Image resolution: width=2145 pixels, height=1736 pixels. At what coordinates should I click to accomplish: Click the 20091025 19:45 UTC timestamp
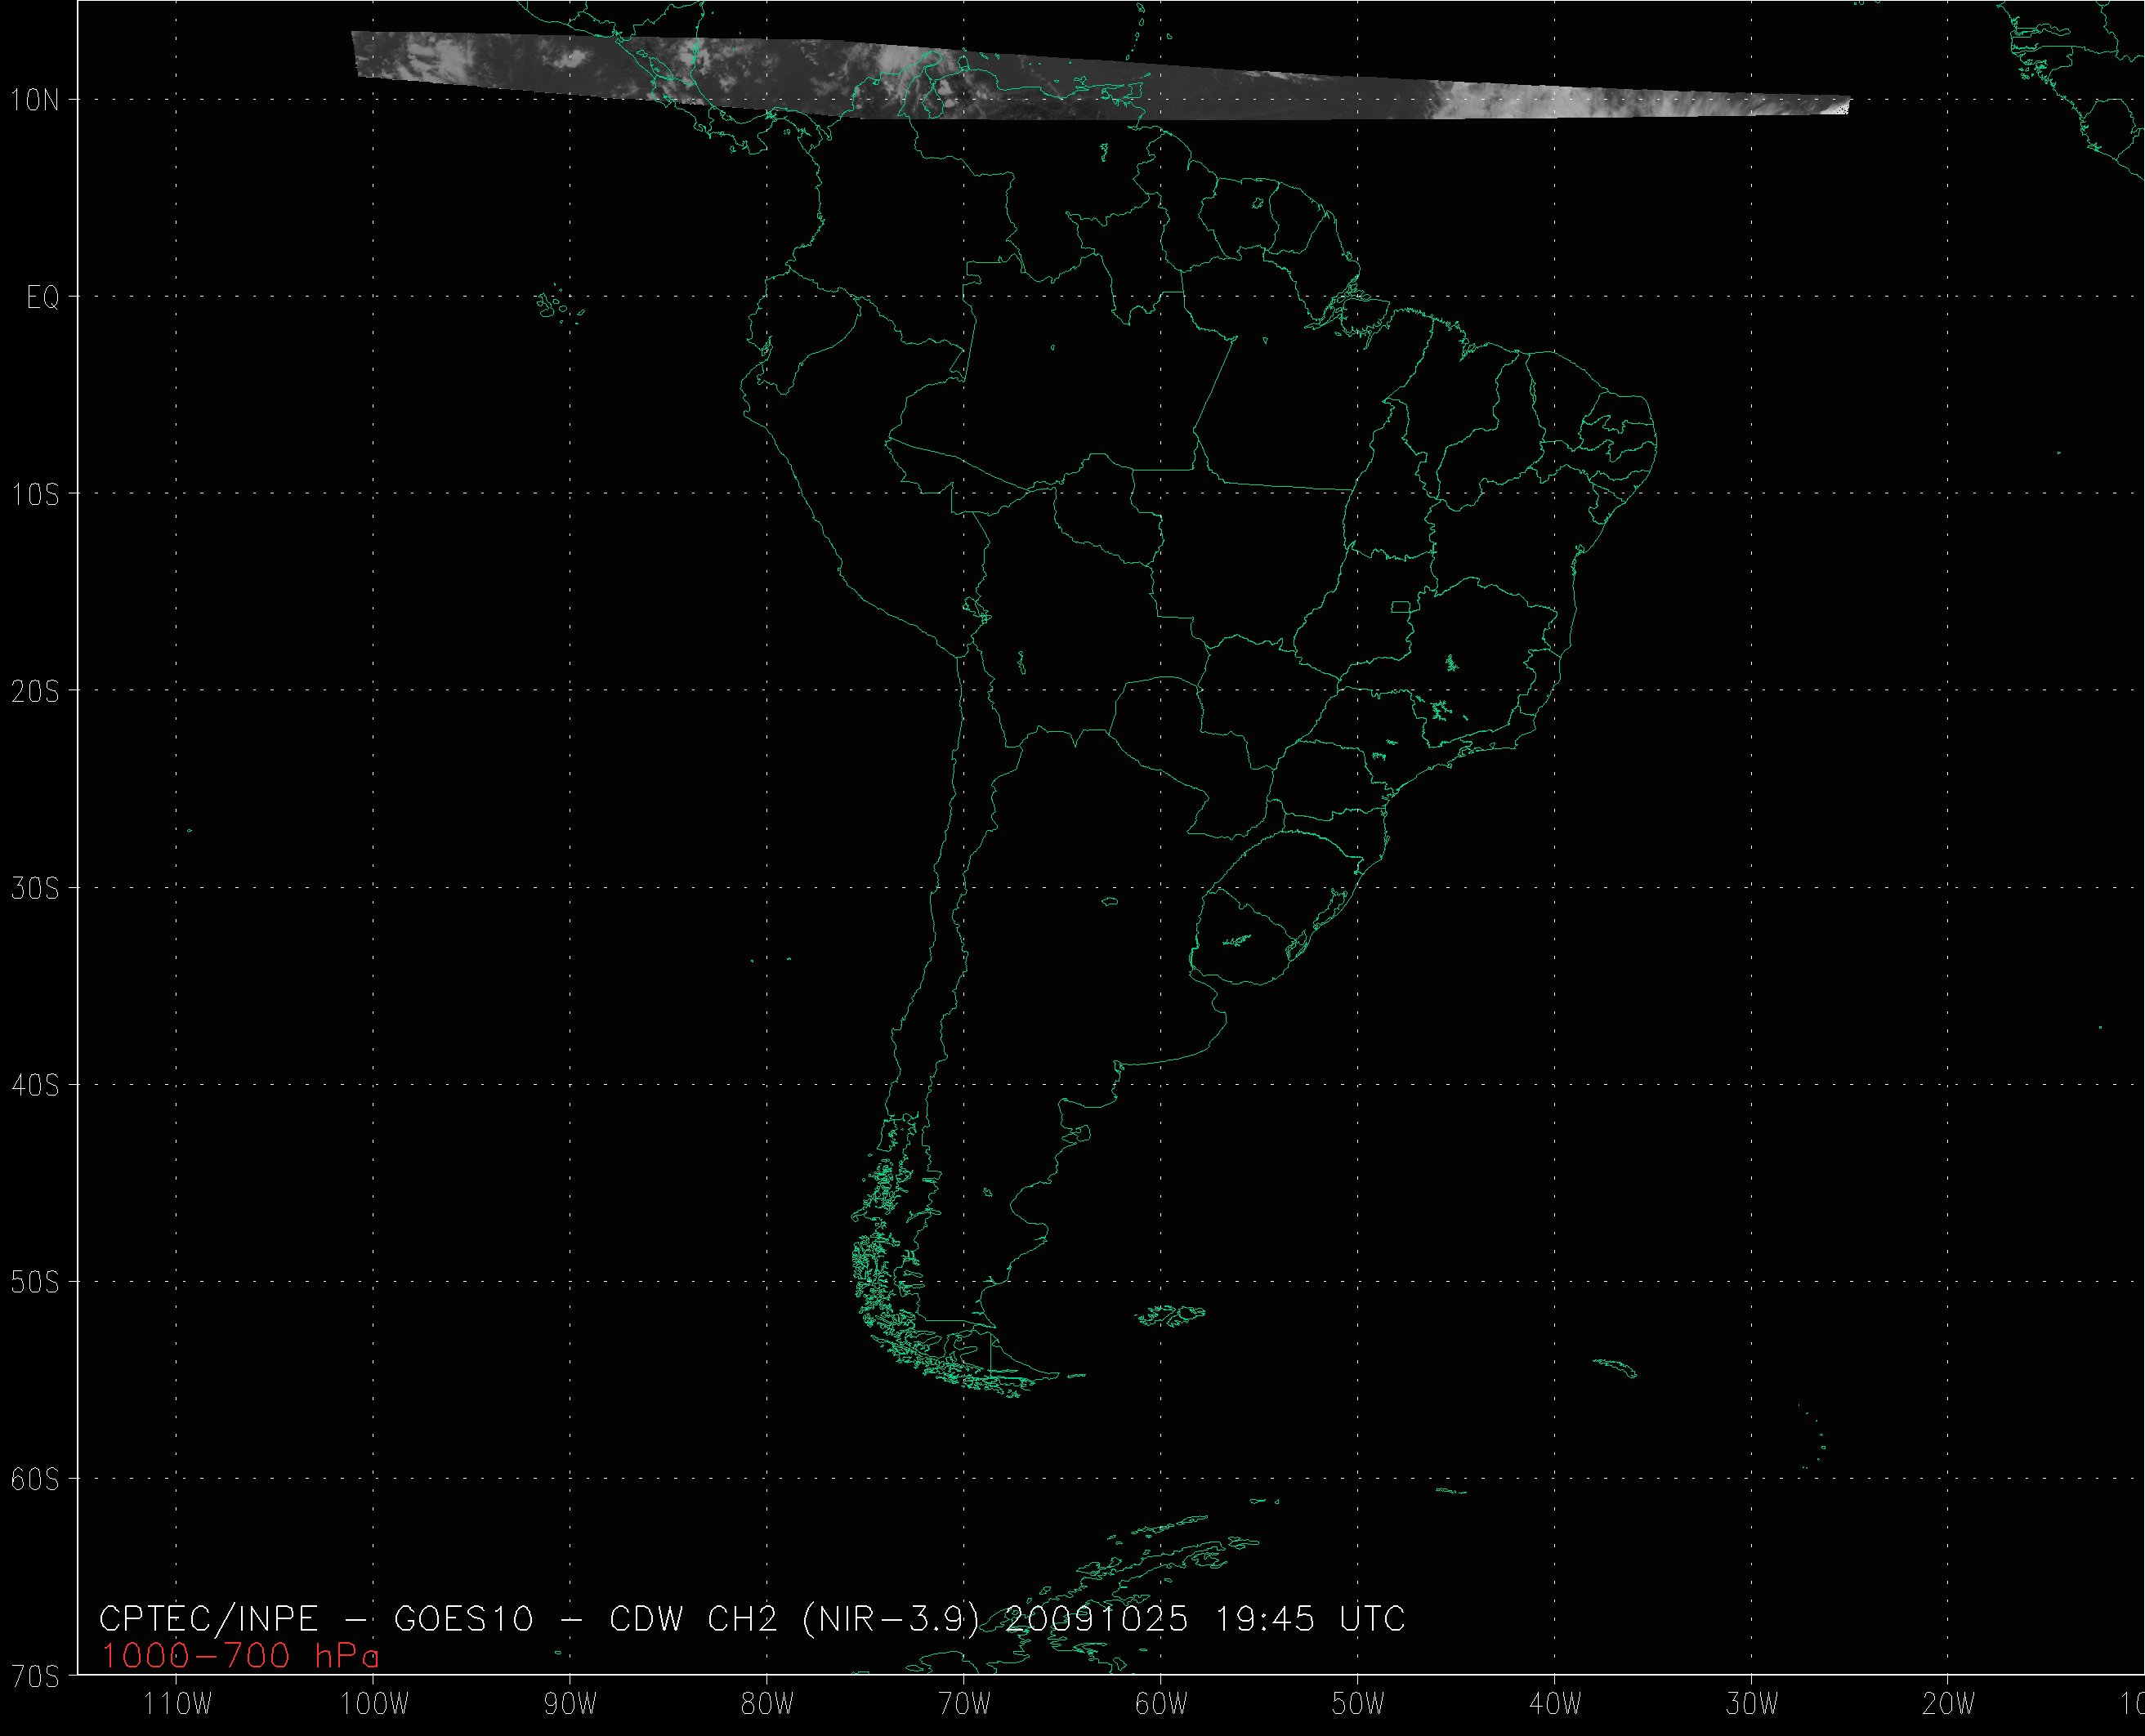tap(1205, 1619)
